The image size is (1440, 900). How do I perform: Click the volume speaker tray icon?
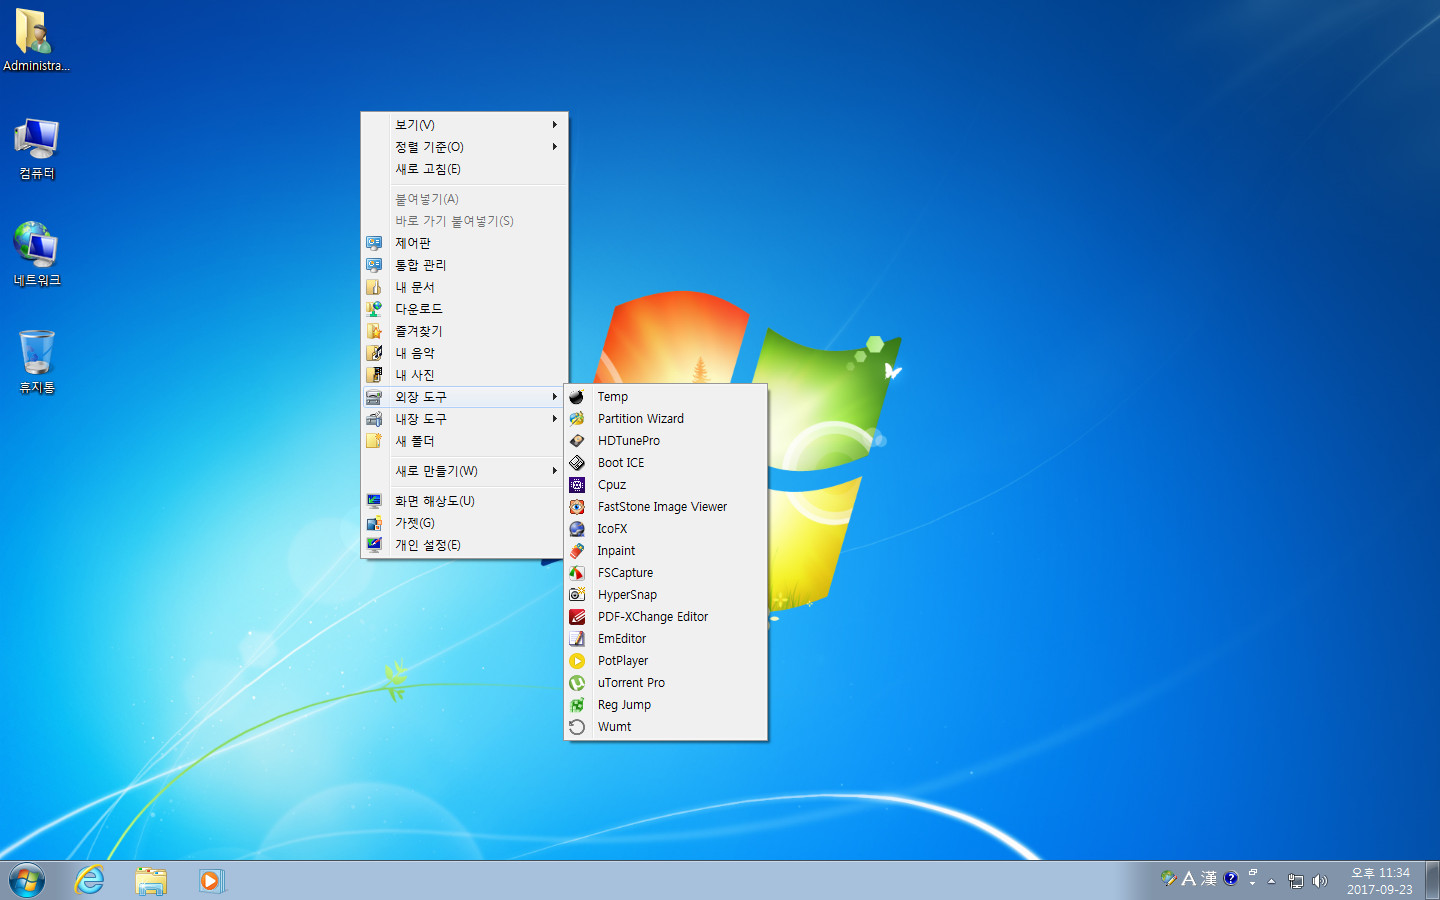pos(1320,881)
